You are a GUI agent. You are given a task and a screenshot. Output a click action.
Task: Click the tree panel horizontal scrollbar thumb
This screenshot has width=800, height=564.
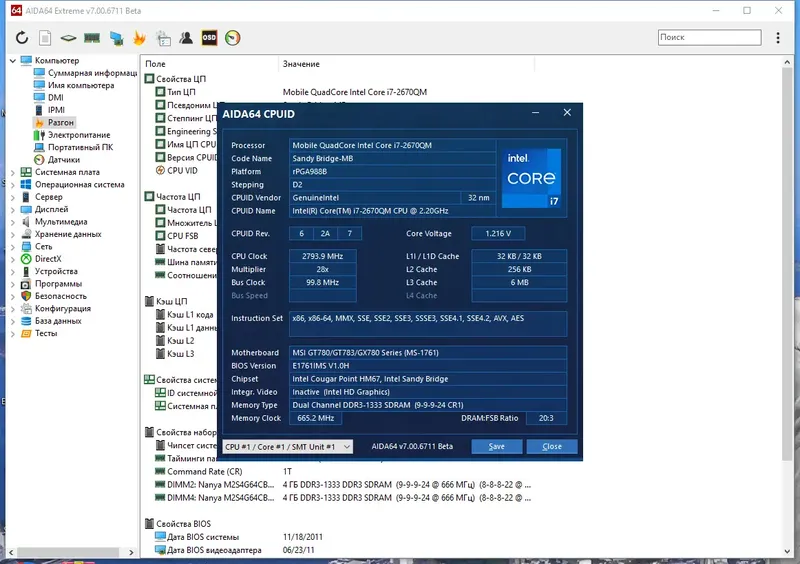click(x=68, y=552)
